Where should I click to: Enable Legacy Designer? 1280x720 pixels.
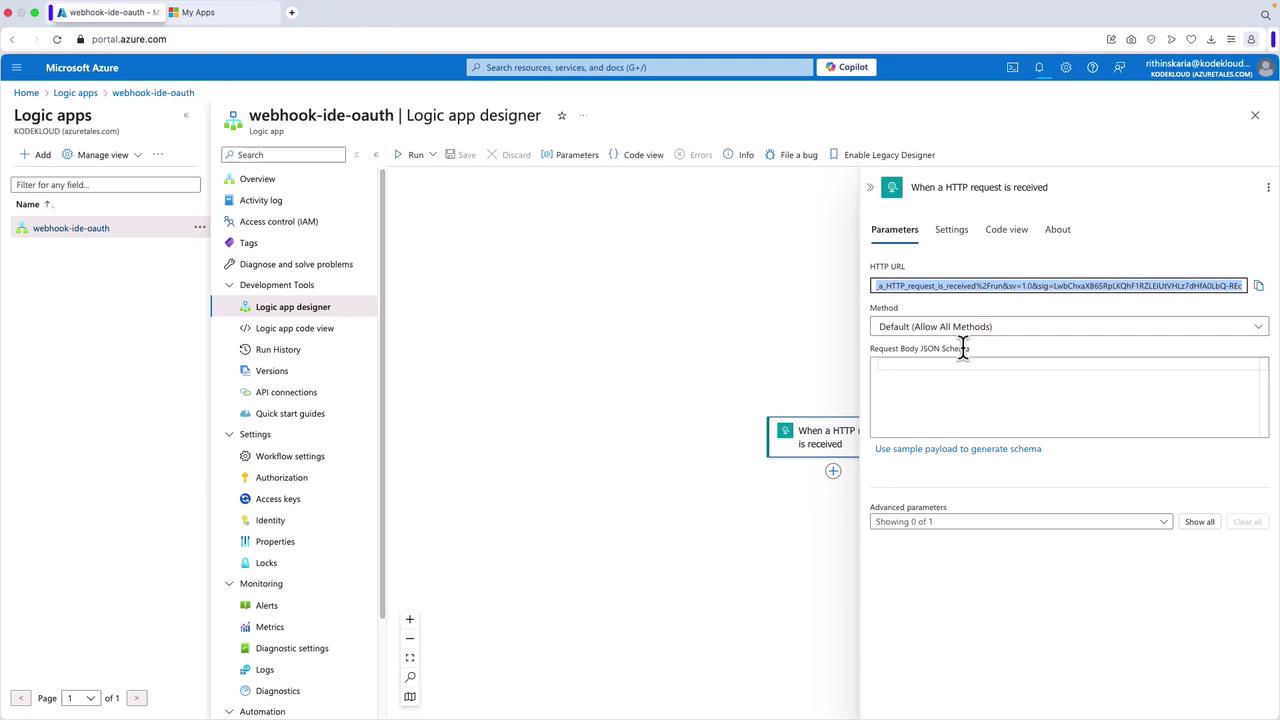pyautogui.click(x=882, y=155)
